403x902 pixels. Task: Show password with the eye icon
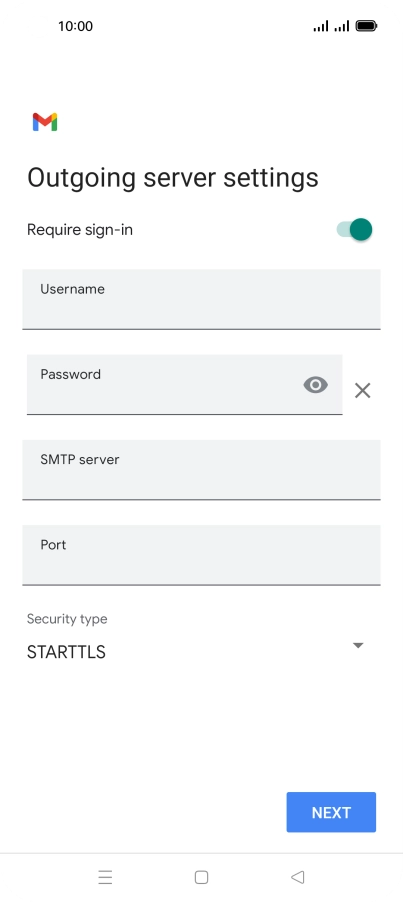316,385
